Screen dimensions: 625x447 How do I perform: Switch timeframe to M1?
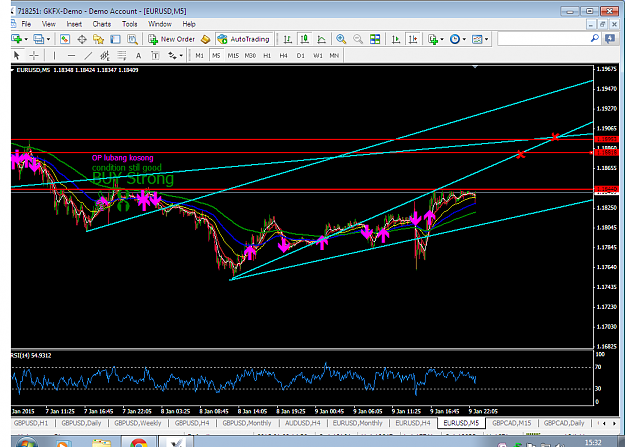point(200,55)
